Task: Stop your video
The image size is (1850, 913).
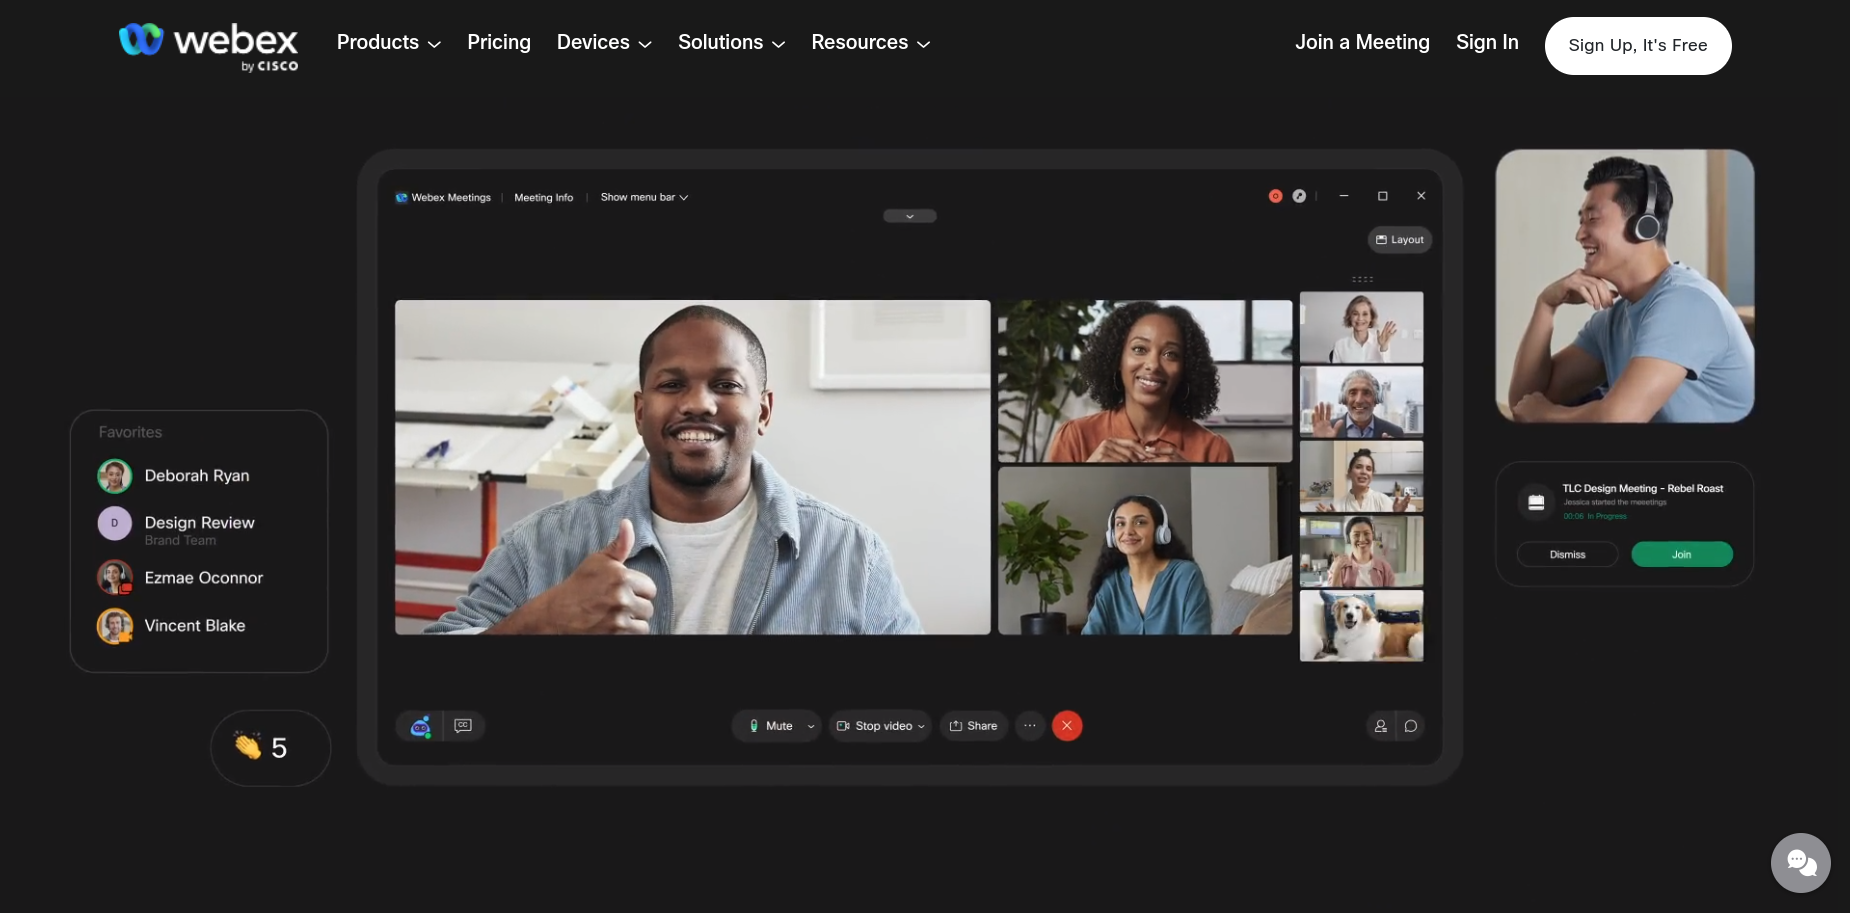Action: click(878, 726)
